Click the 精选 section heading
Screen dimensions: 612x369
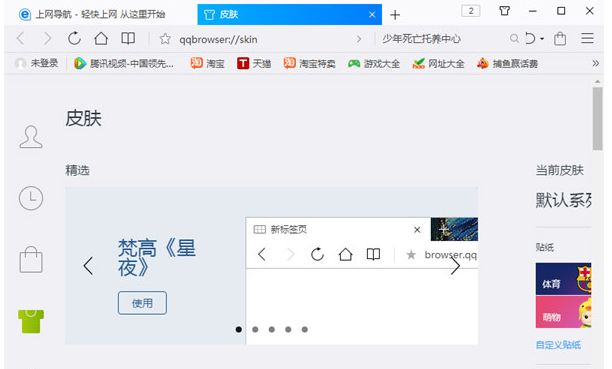(x=77, y=170)
